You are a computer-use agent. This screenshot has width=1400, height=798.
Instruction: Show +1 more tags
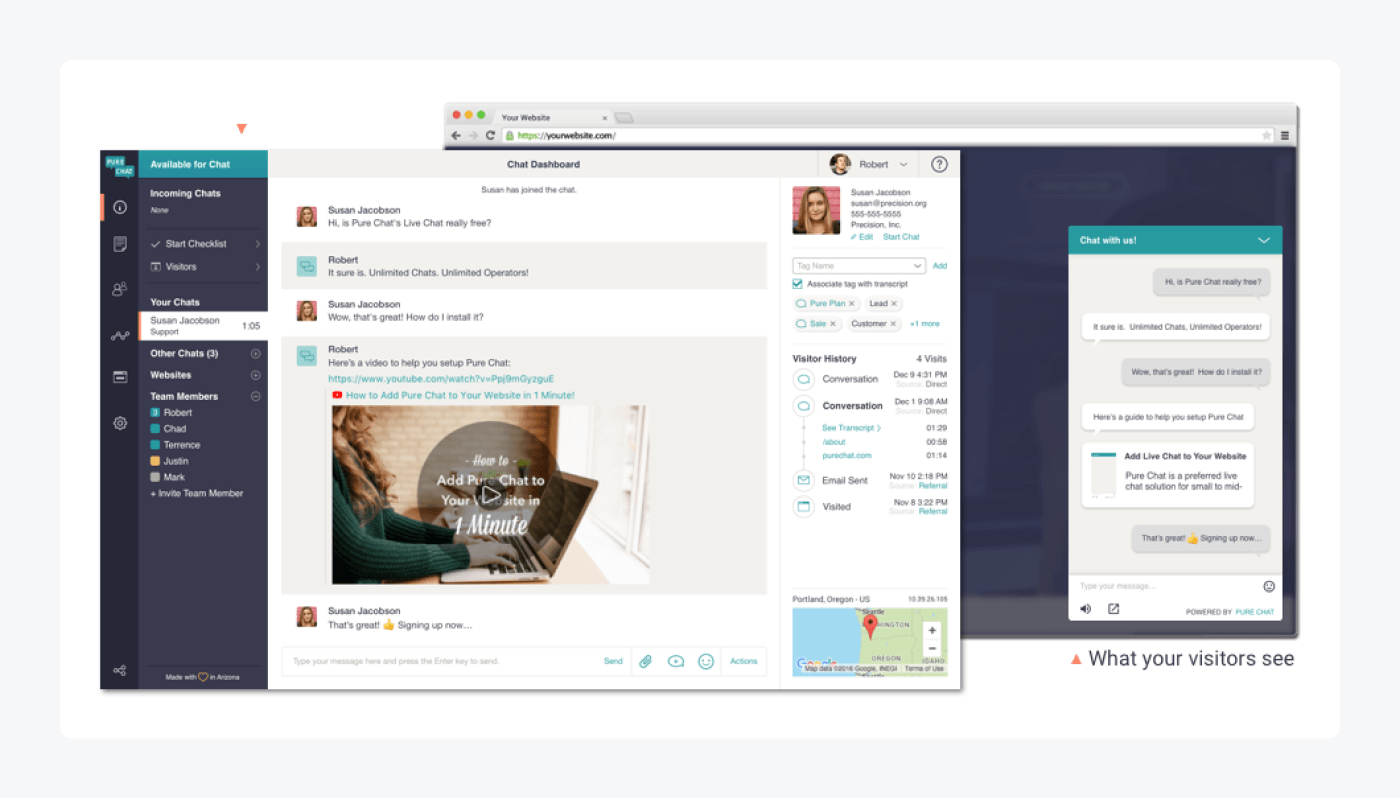(925, 324)
